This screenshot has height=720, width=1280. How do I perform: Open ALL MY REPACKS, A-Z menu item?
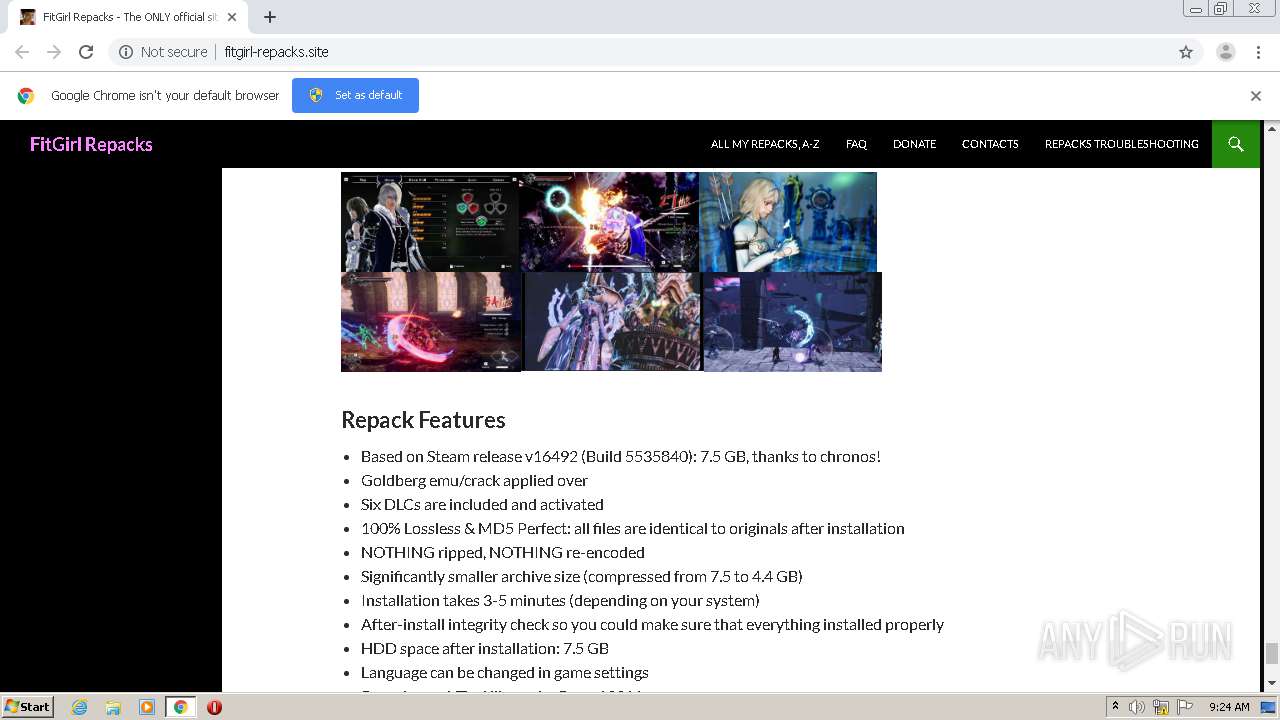(x=765, y=144)
